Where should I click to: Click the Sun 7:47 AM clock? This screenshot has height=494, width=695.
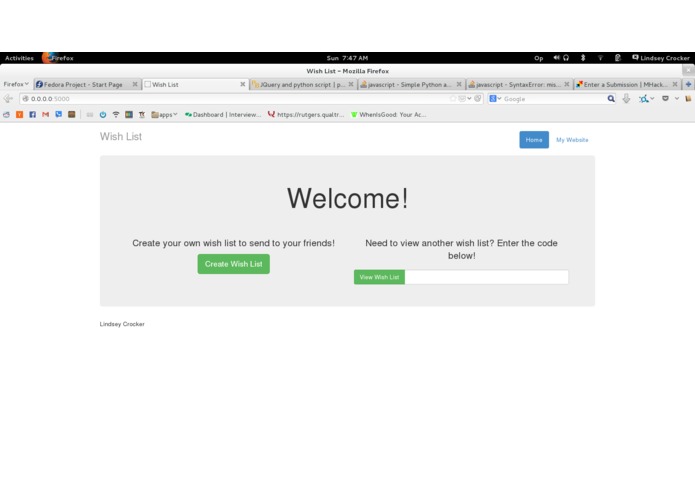click(x=348, y=58)
